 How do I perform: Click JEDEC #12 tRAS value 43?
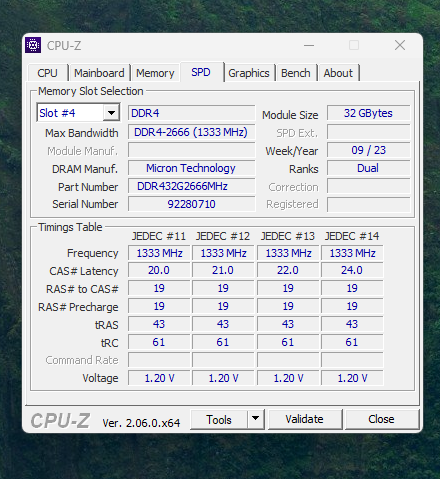pos(223,324)
